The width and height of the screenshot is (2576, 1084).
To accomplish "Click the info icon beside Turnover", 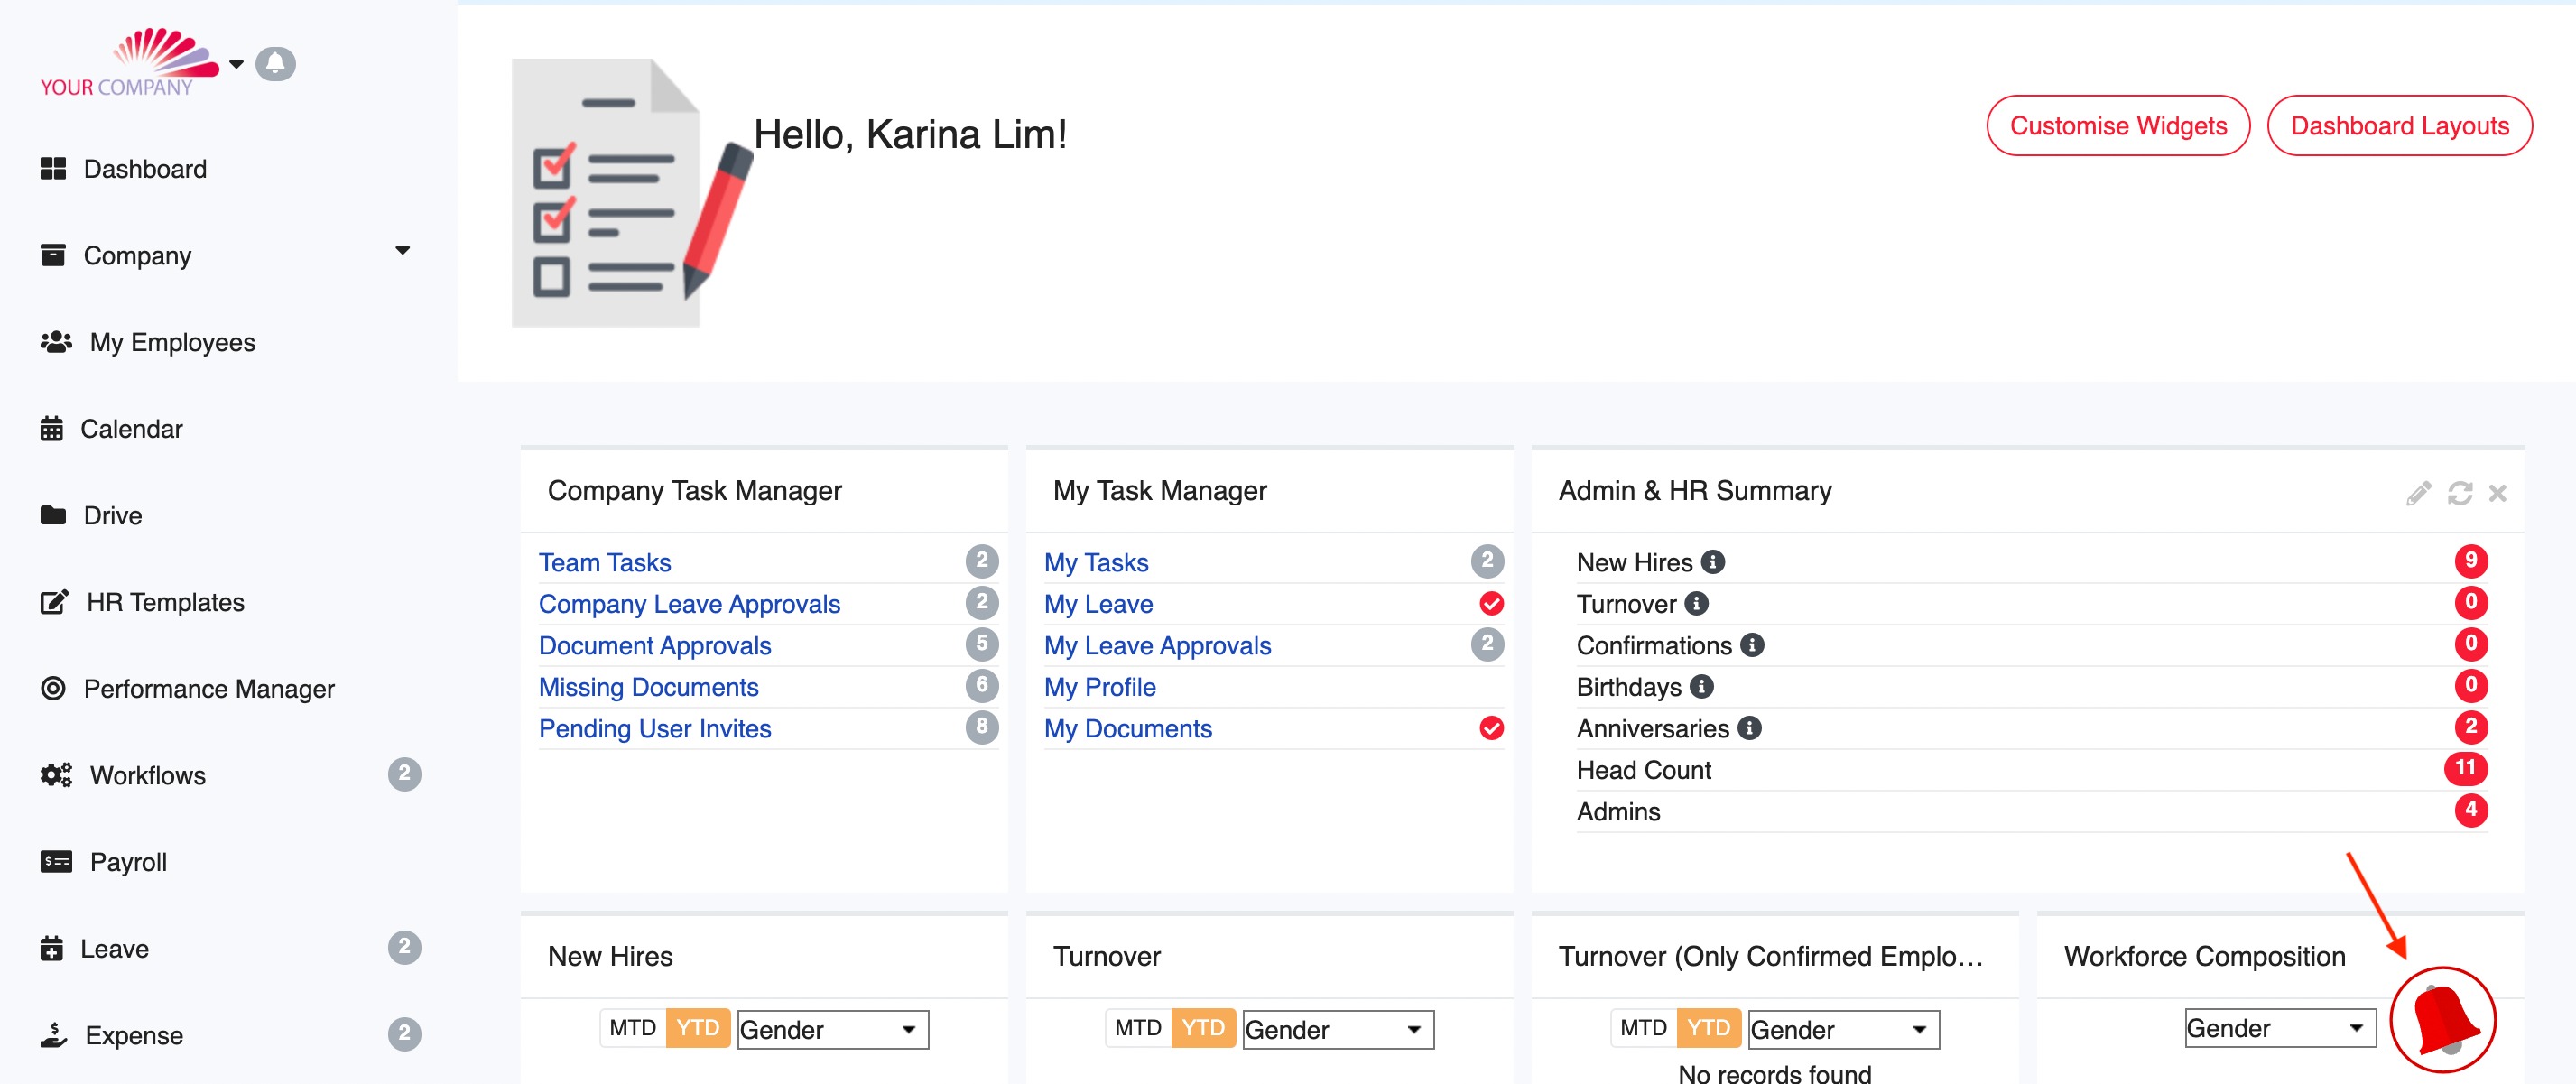I will point(1696,603).
